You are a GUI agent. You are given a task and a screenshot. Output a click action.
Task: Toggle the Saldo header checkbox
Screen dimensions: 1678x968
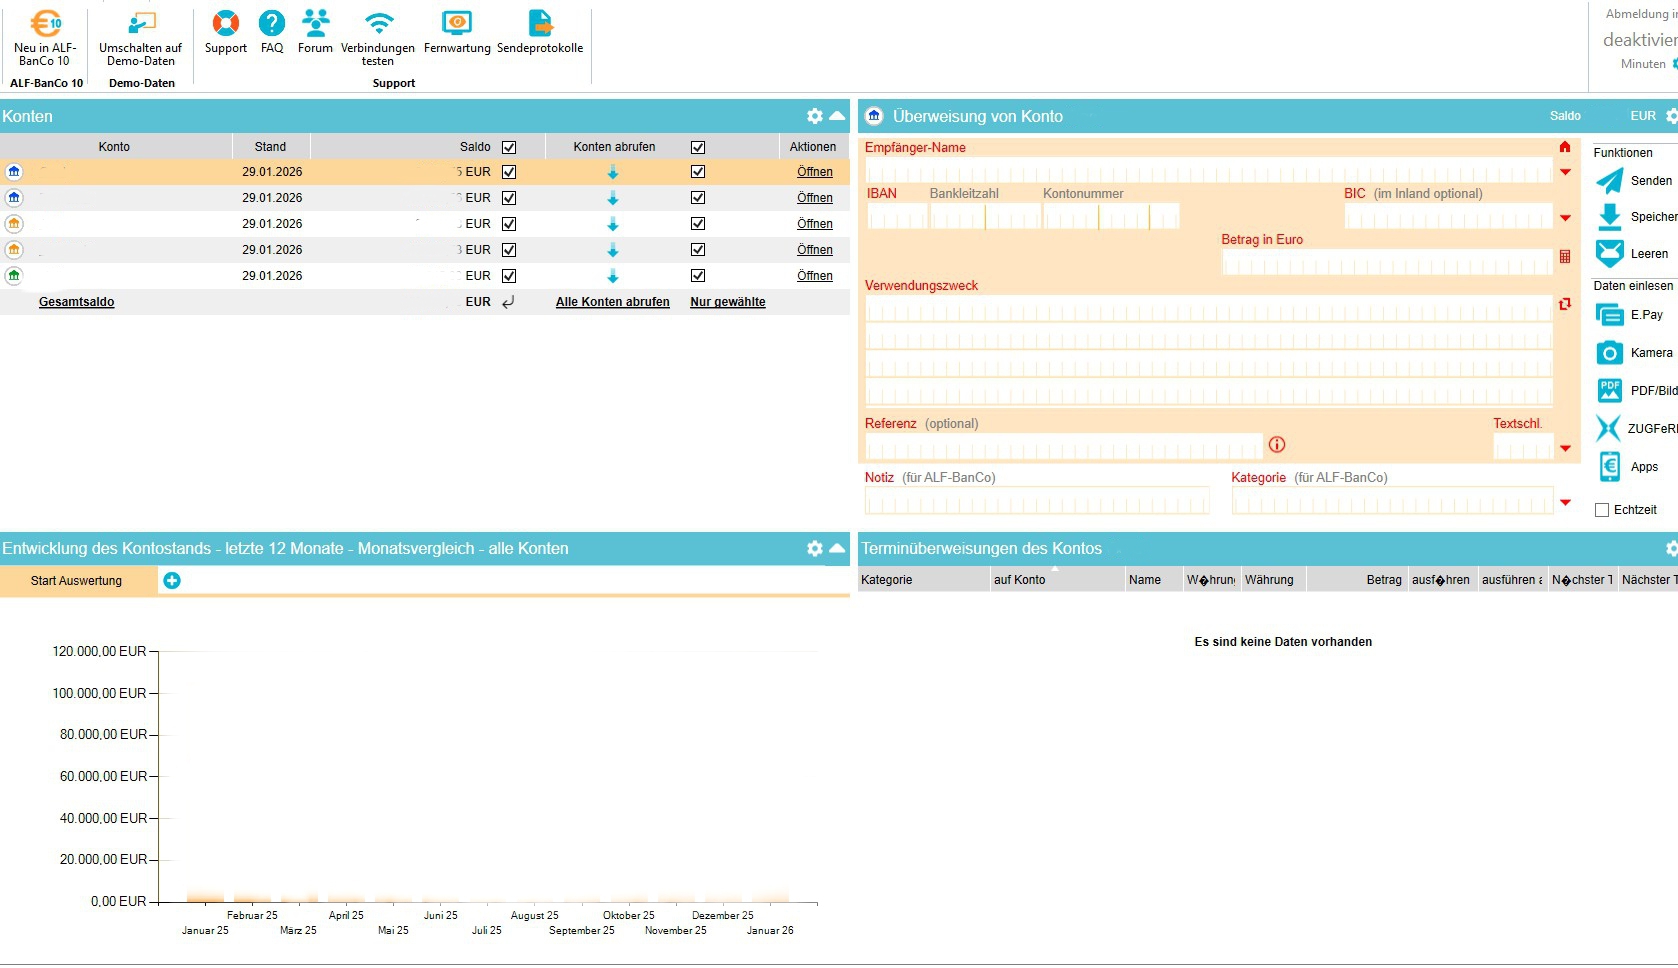[509, 147]
